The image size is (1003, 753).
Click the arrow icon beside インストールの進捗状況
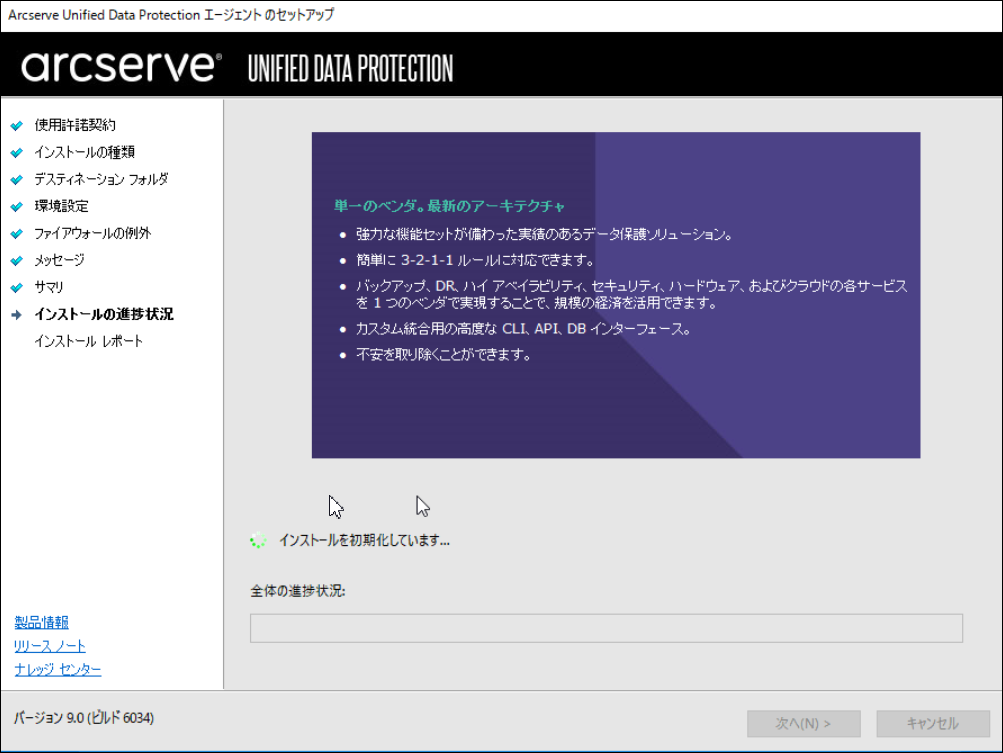[16, 315]
